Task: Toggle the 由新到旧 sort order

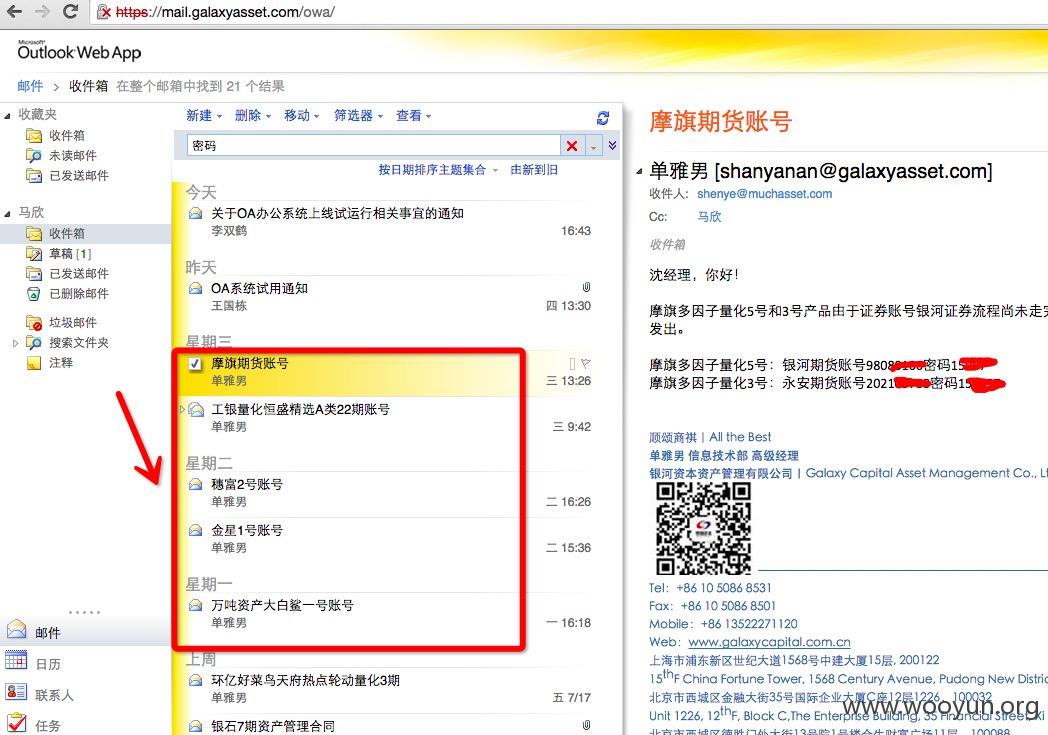Action: pos(534,170)
